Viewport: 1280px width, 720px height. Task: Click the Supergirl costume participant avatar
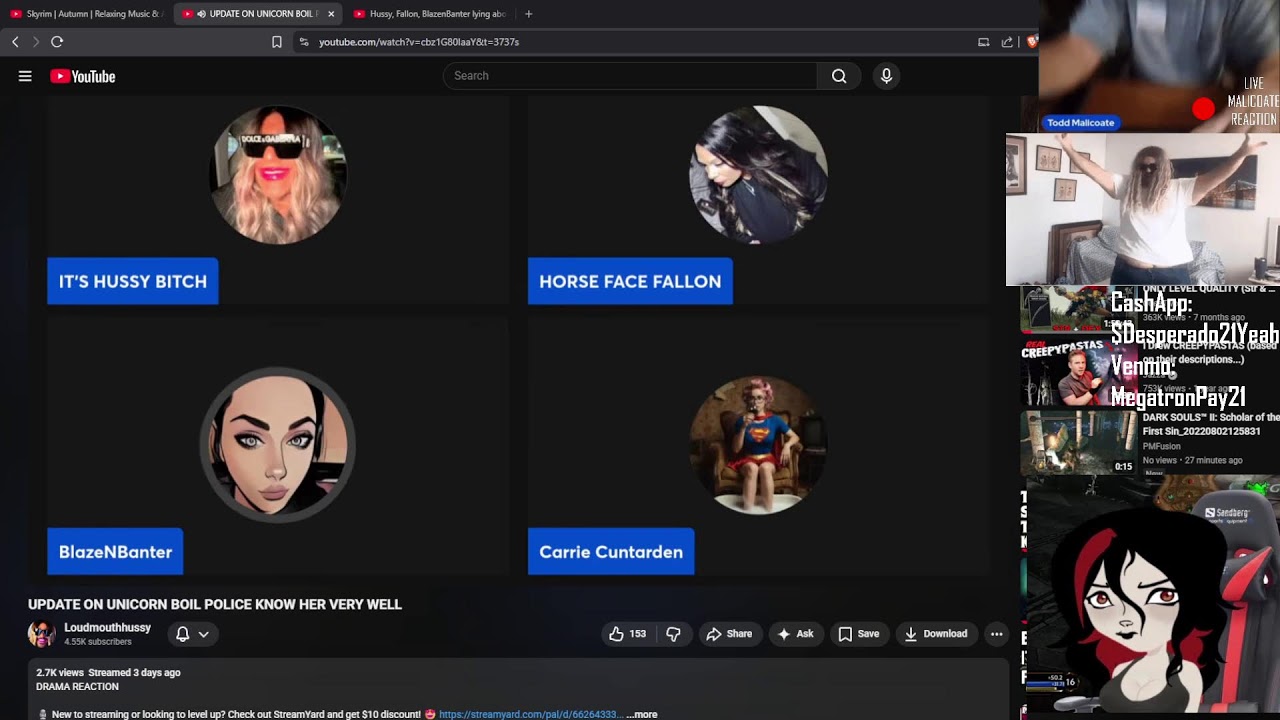[758, 445]
